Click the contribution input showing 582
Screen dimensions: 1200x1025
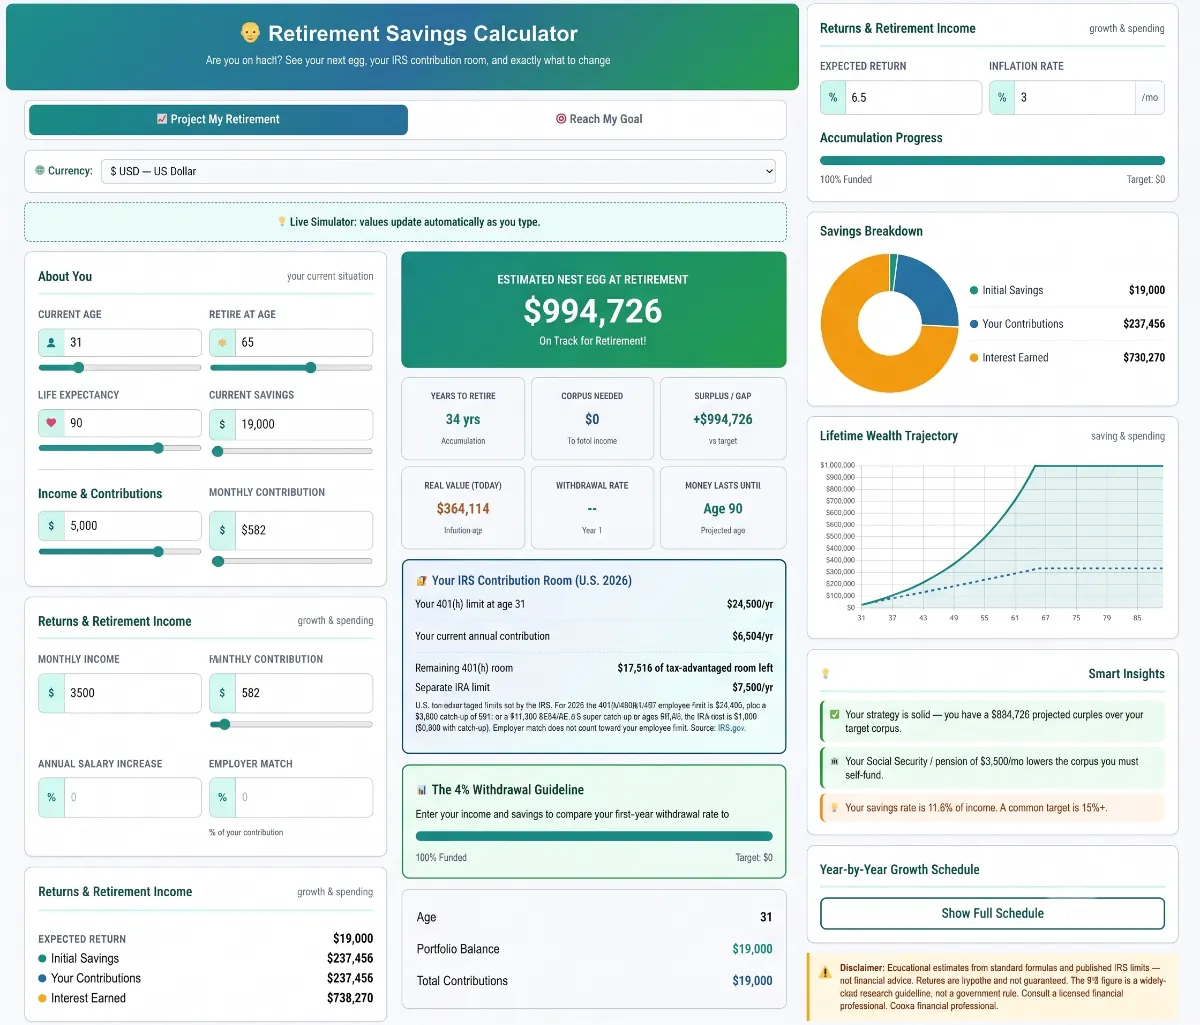coord(303,692)
